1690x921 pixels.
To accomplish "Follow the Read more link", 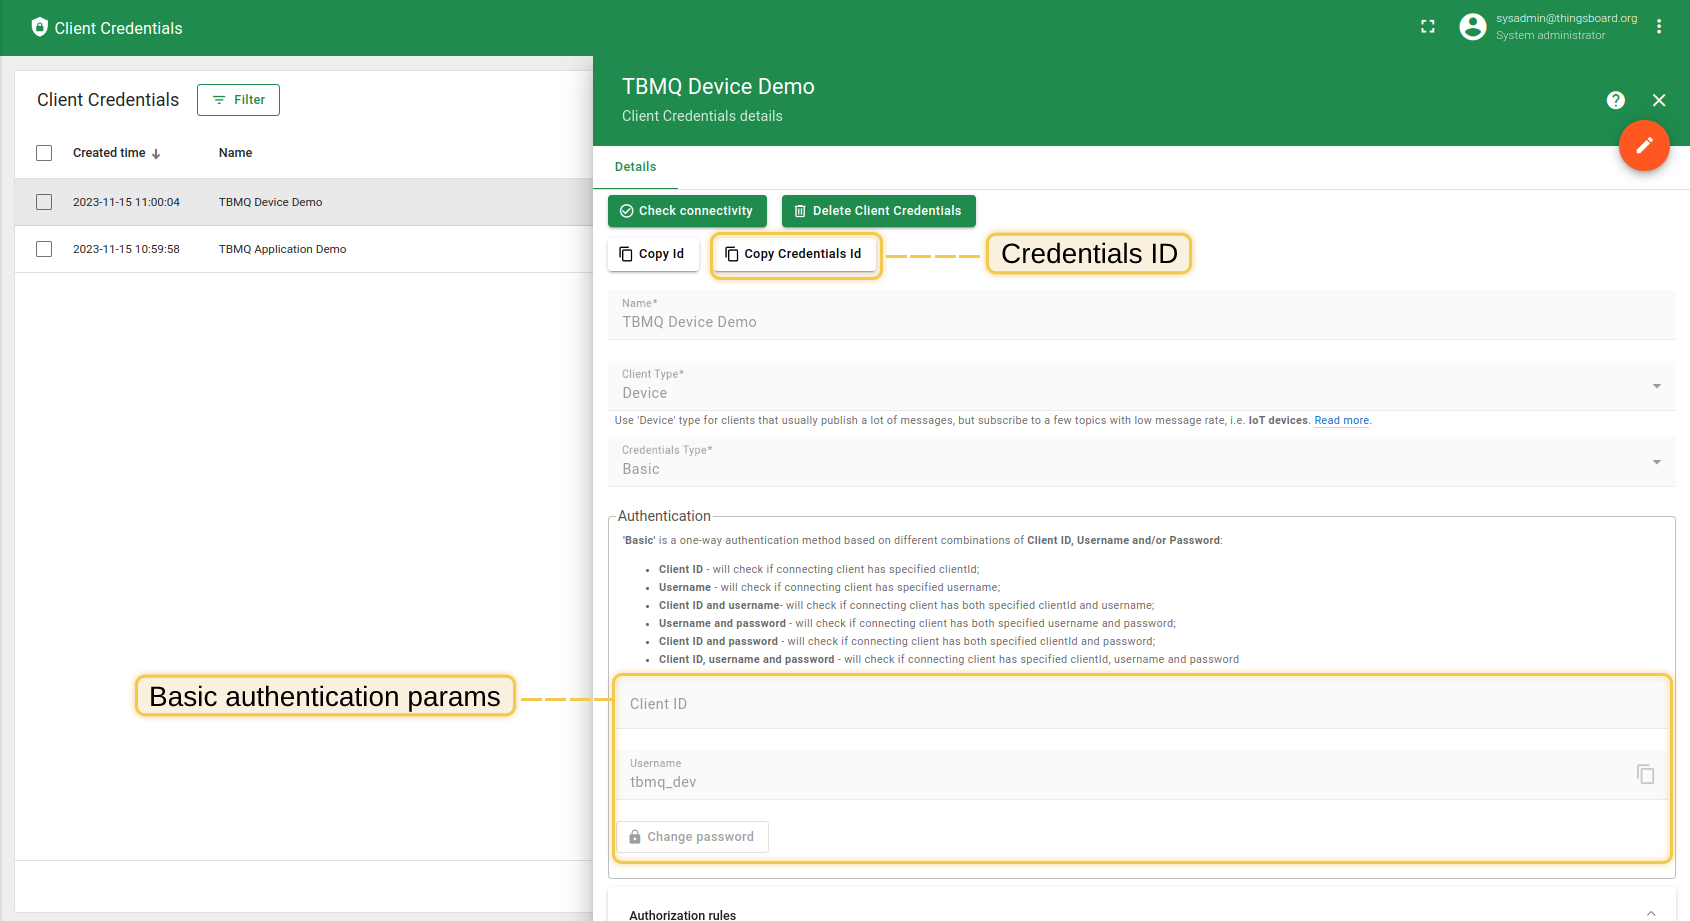I will click(1341, 421).
